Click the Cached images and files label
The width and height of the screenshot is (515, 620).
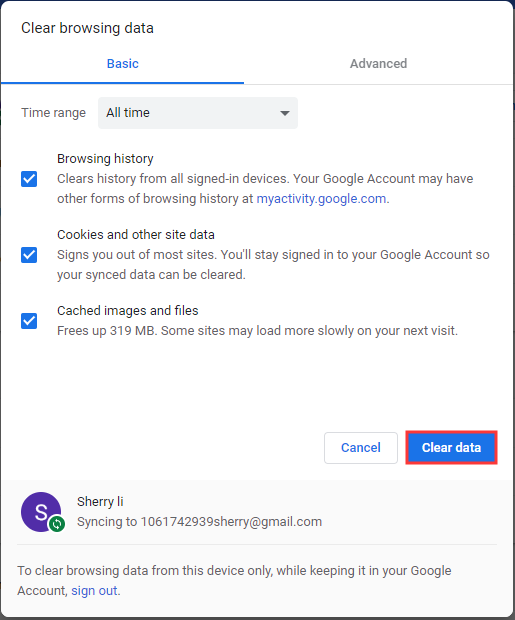coord(128,310)
